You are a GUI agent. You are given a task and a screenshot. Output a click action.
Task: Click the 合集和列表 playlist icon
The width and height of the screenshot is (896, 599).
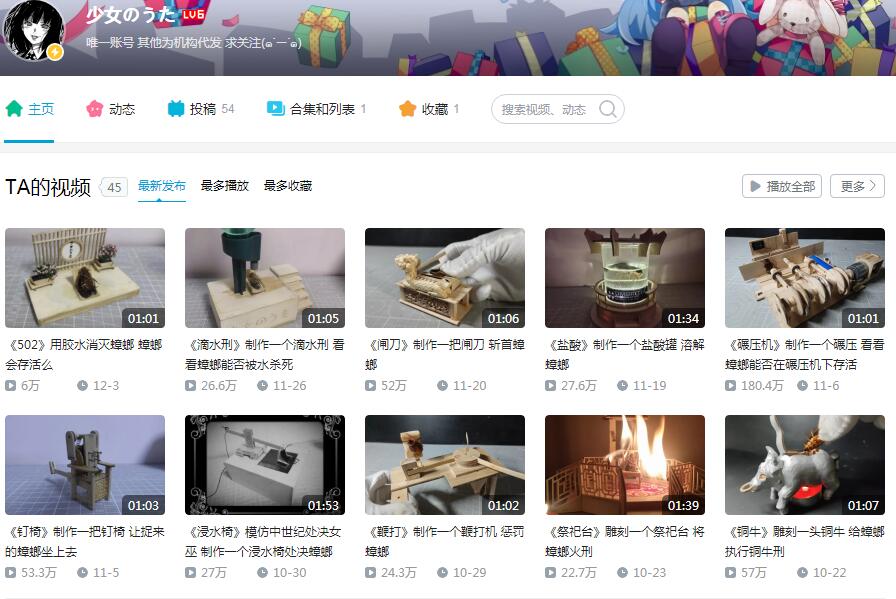click(x=276, y=109)
